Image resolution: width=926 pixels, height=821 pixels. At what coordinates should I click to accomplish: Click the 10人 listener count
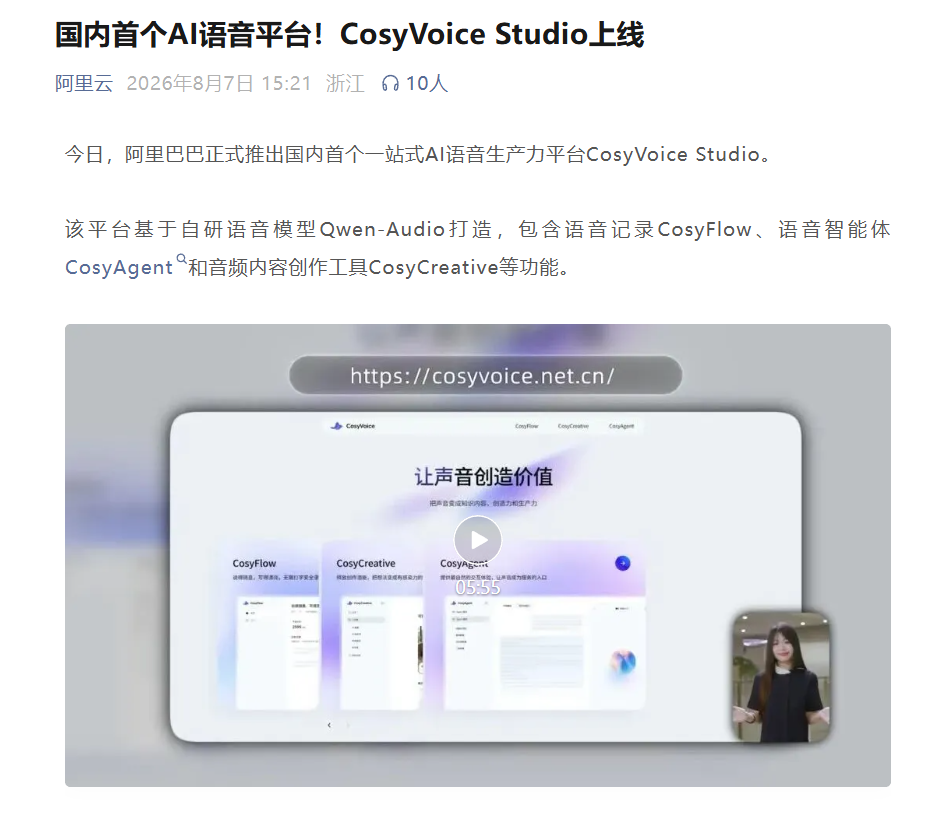(426, 83)
